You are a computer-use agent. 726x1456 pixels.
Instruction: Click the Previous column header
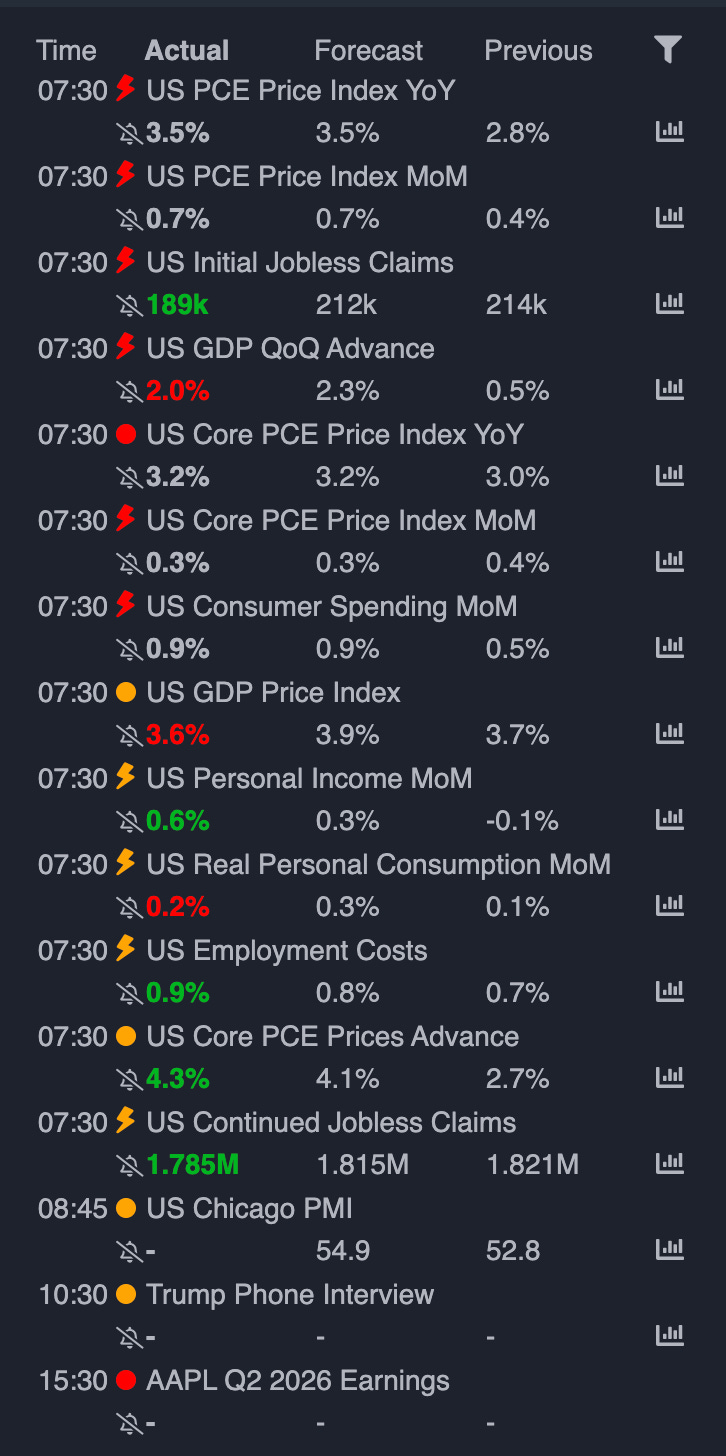point(538,51)
